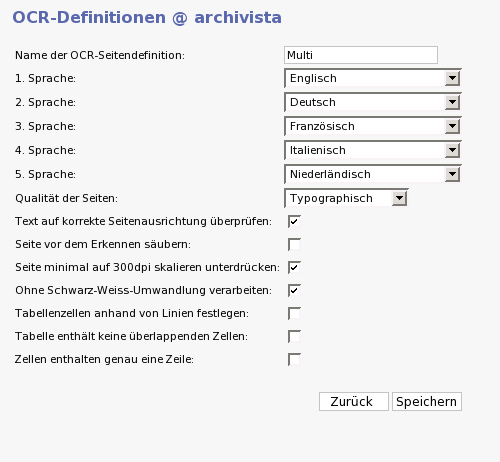Uncheck the 300dpi skalieren unterdrücken checkbox
Viewport: 500px width, 462px height.
(294, 267)
